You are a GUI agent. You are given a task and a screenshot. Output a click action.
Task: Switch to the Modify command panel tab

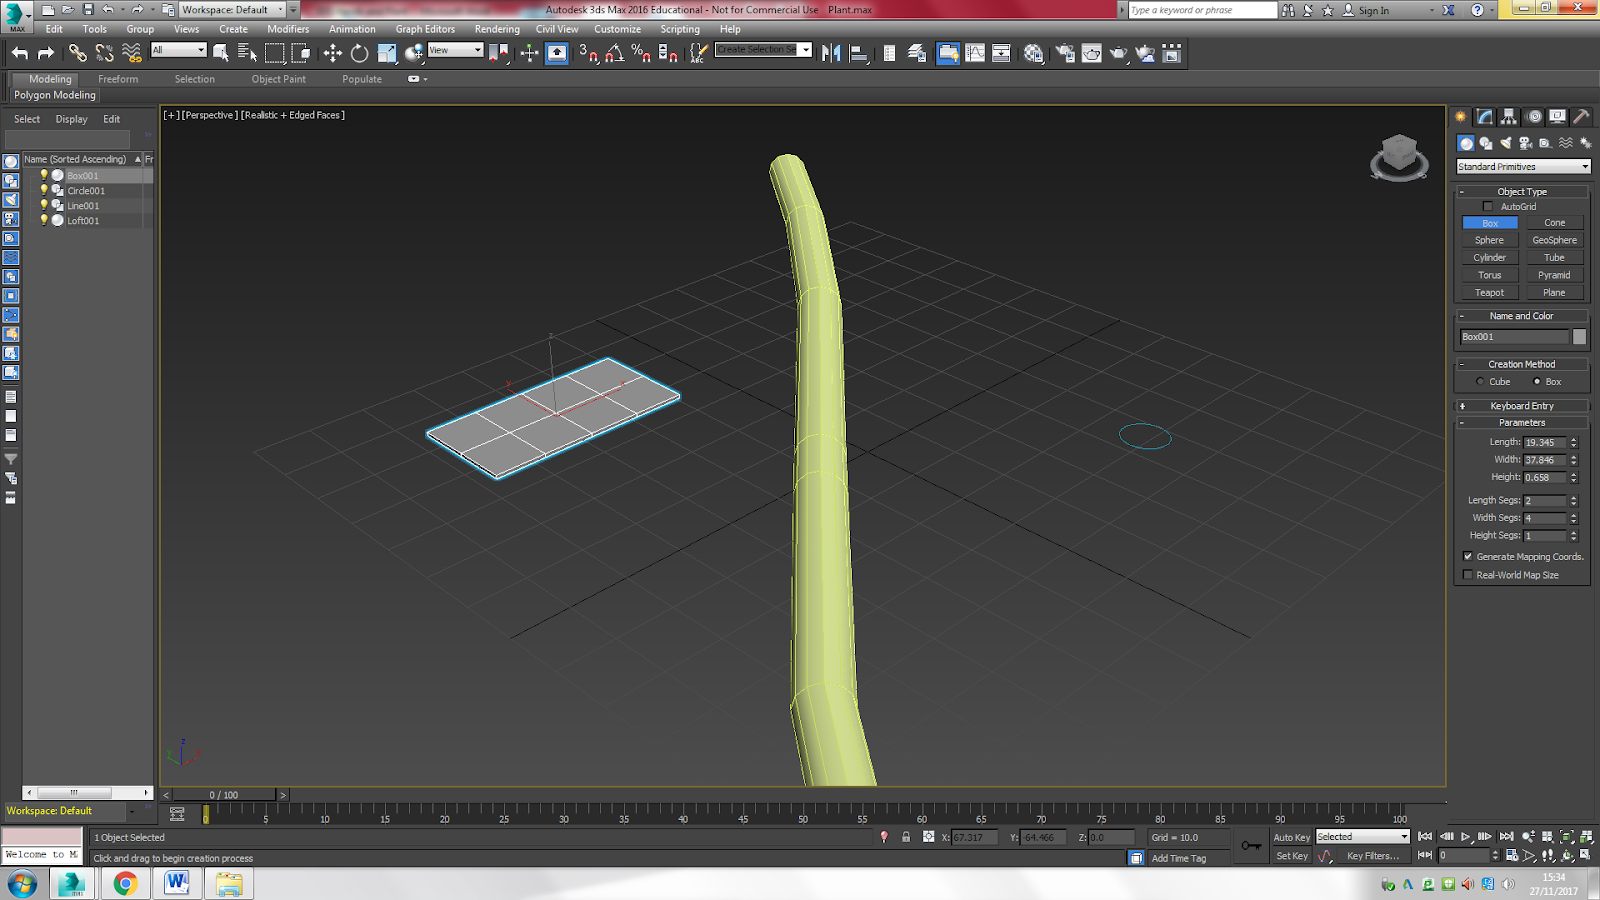pyautogui.click(x=1485, y=117)
